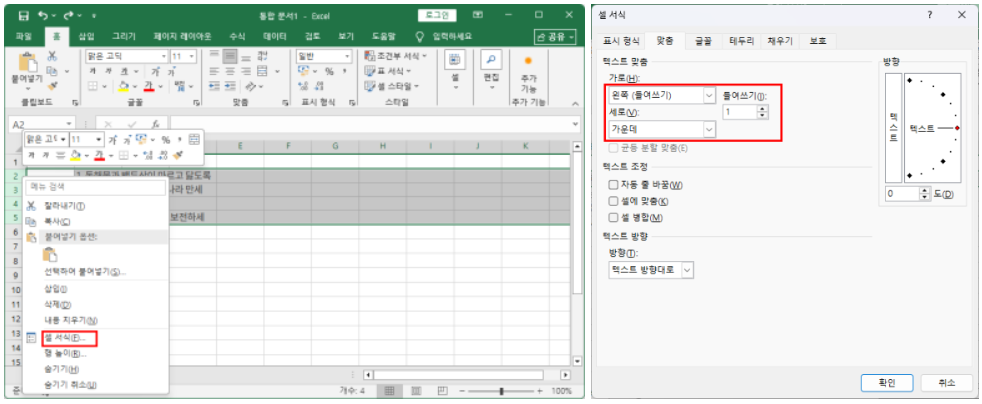The image size is (982, 404).
Task: Open the 텍스트 방향 dropdown
Action: [650, 270]
